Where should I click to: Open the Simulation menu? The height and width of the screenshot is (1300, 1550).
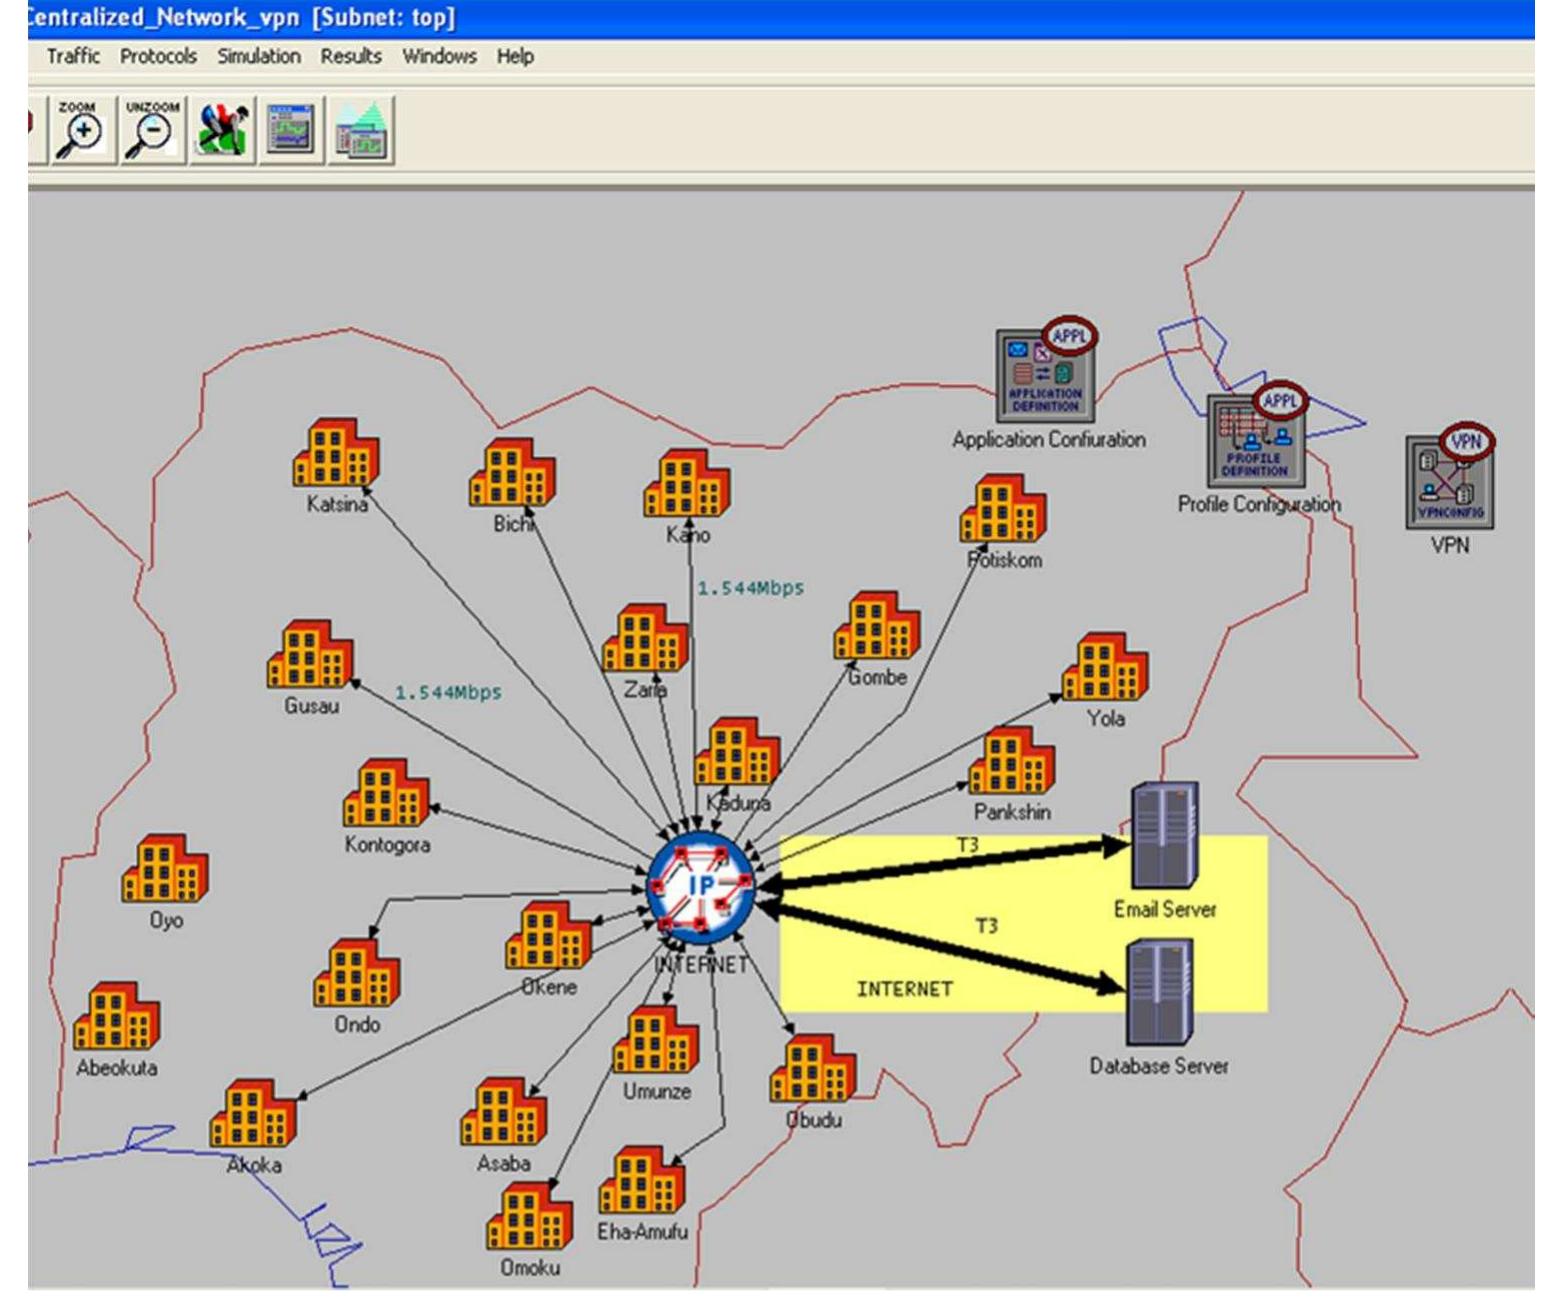point(259,56)
